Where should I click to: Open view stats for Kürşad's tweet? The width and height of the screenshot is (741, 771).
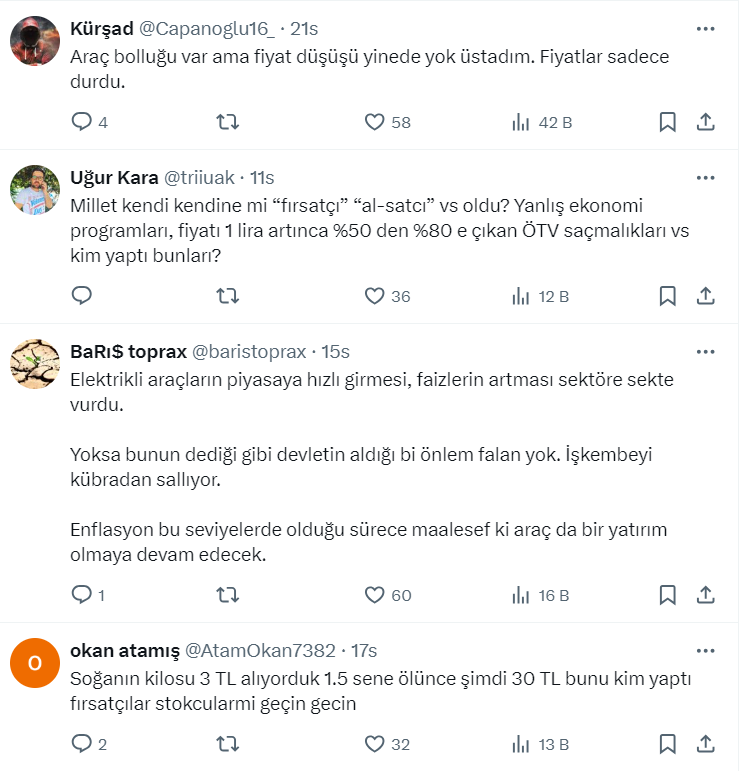(x=520, y=122)
